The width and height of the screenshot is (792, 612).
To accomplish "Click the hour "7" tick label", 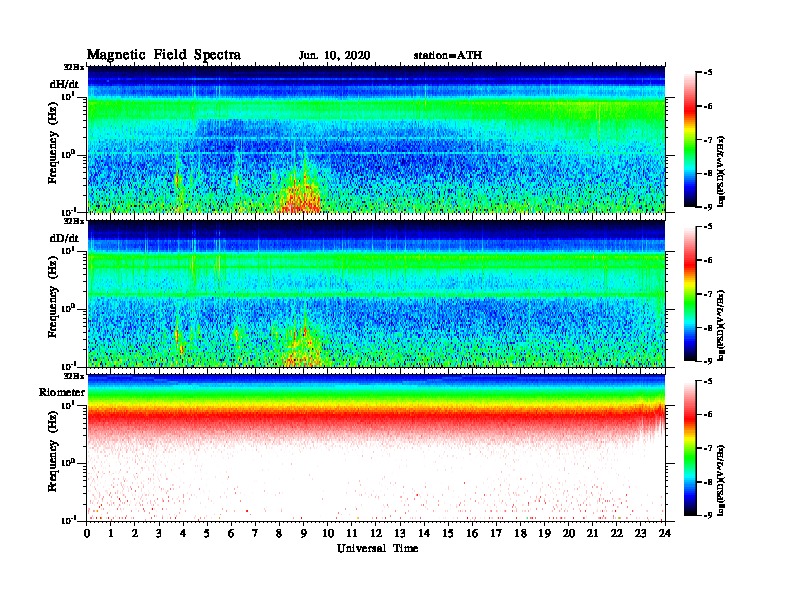I will pyautogui.click(x=255, y=533).
